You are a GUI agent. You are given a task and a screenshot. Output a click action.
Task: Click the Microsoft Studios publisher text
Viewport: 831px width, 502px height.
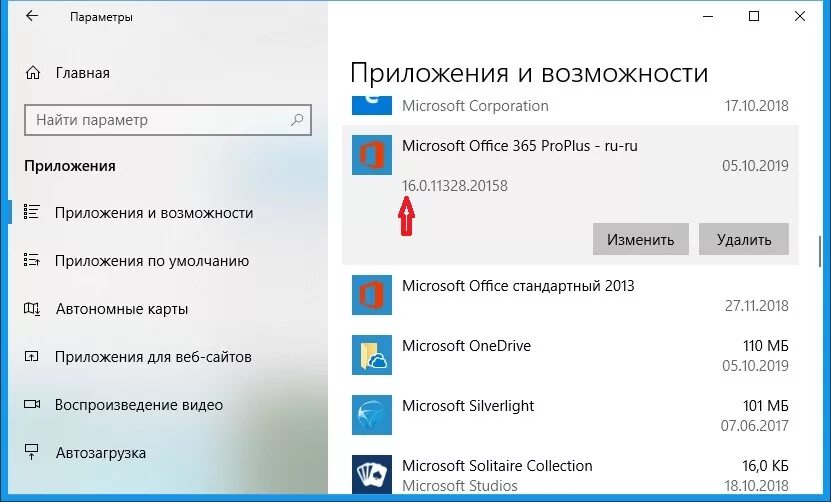pos(459,485)
